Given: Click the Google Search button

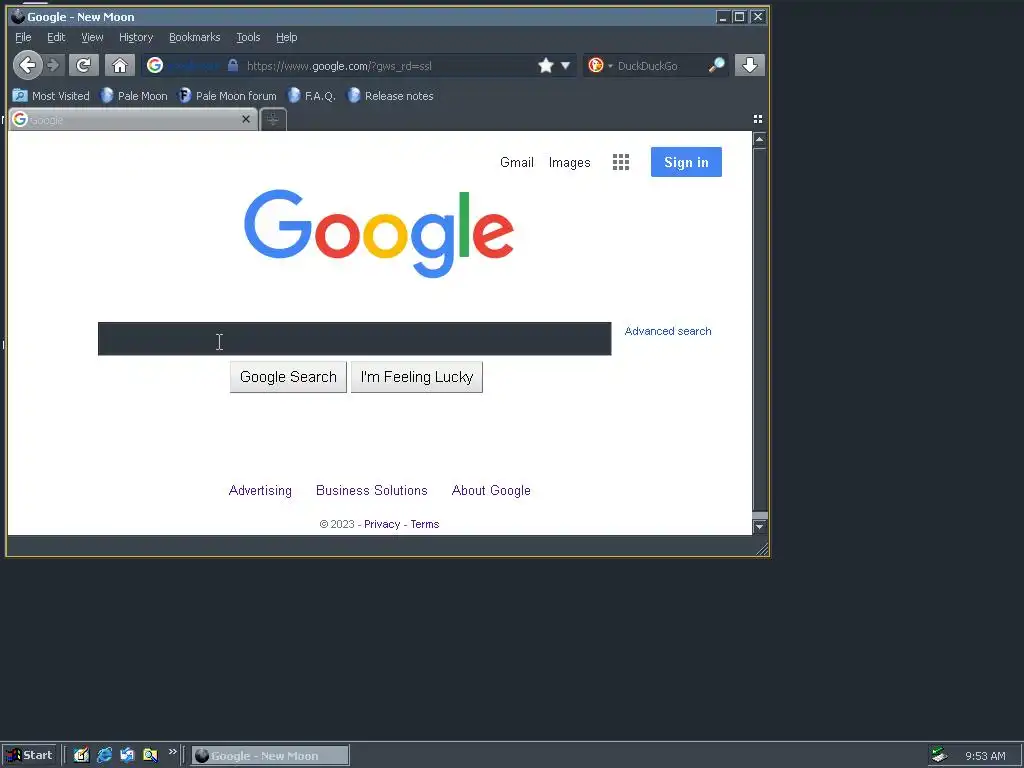Looking at the screenshot, I should pyautogui.click(x=288, y=377).
